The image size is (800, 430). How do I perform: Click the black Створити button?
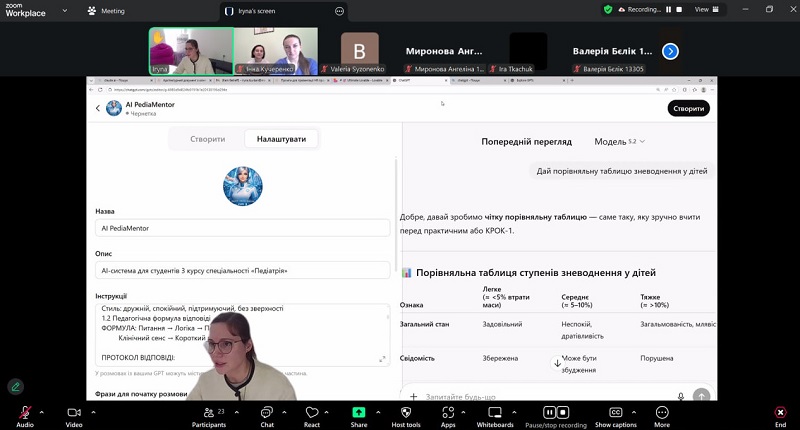point(688,108)
